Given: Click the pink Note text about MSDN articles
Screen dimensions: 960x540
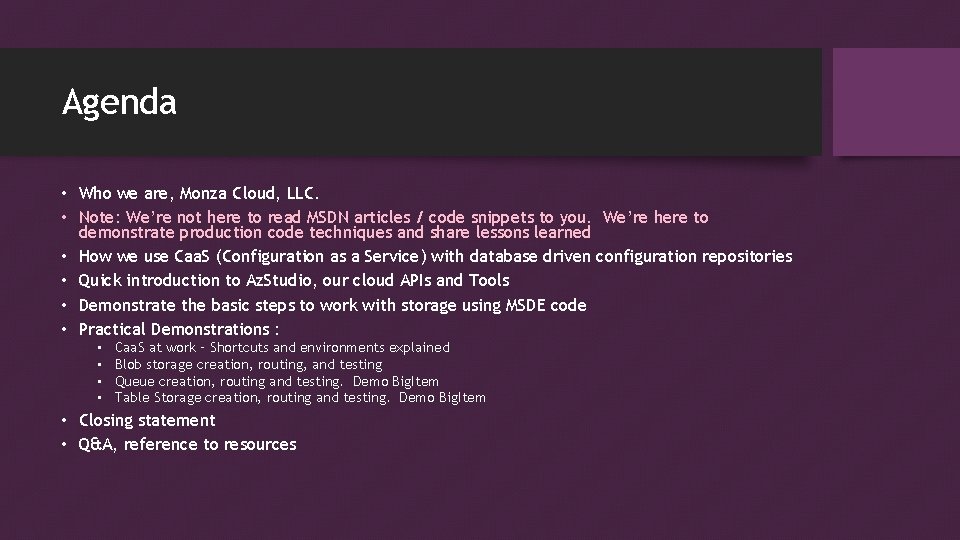Looking at the screenshot, I should pos(393,225).
